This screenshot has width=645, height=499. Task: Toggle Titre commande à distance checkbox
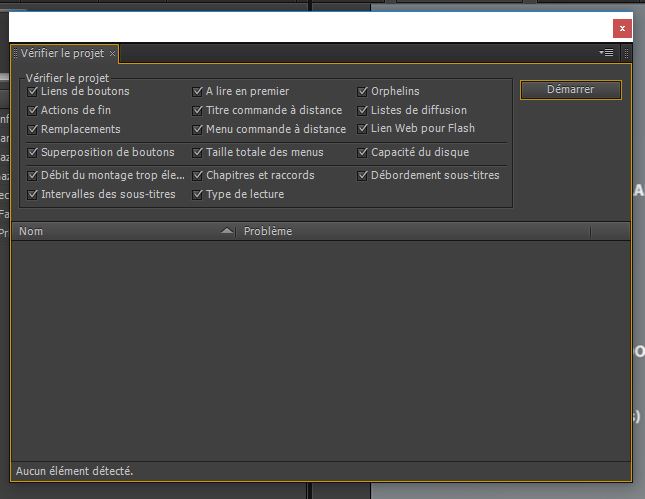pos(197,110)
